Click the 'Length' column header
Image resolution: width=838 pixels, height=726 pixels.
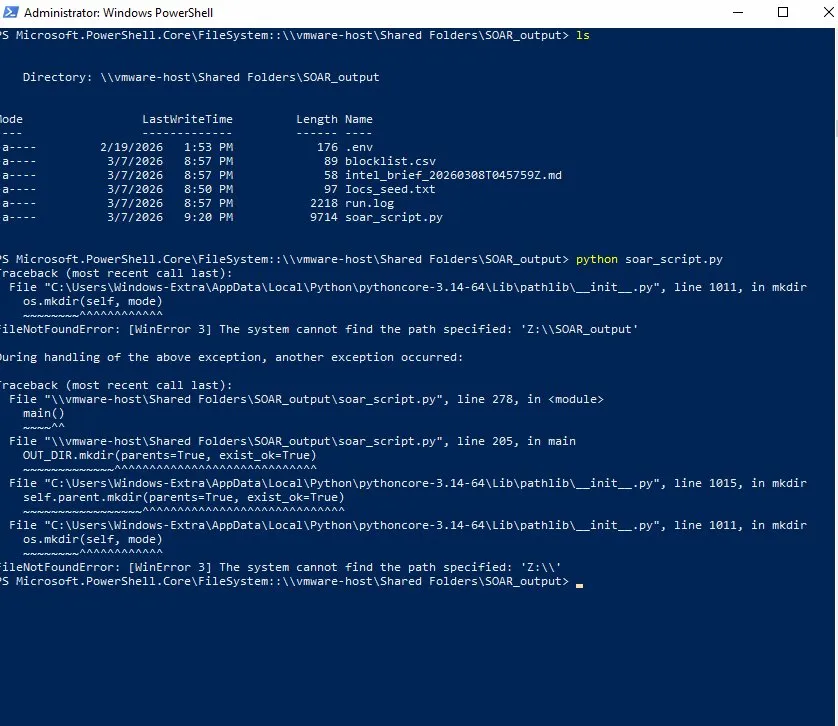(x=317, y=119)
